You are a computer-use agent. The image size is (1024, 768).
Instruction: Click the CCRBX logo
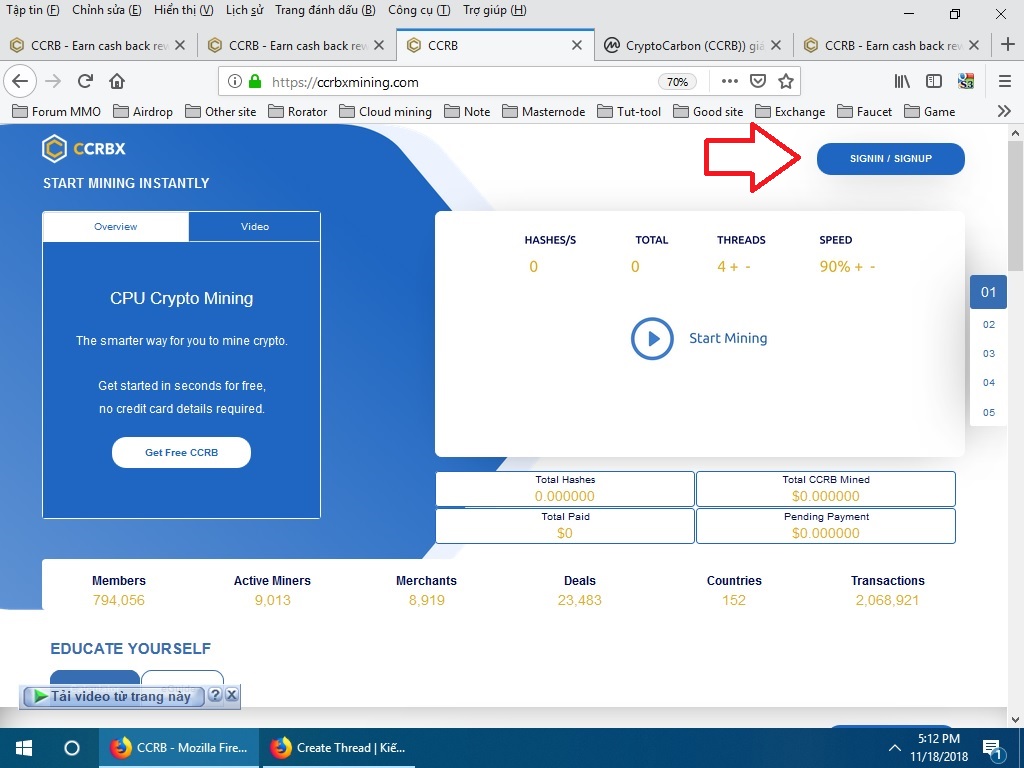pyautogui.click(x=84, y=148)
